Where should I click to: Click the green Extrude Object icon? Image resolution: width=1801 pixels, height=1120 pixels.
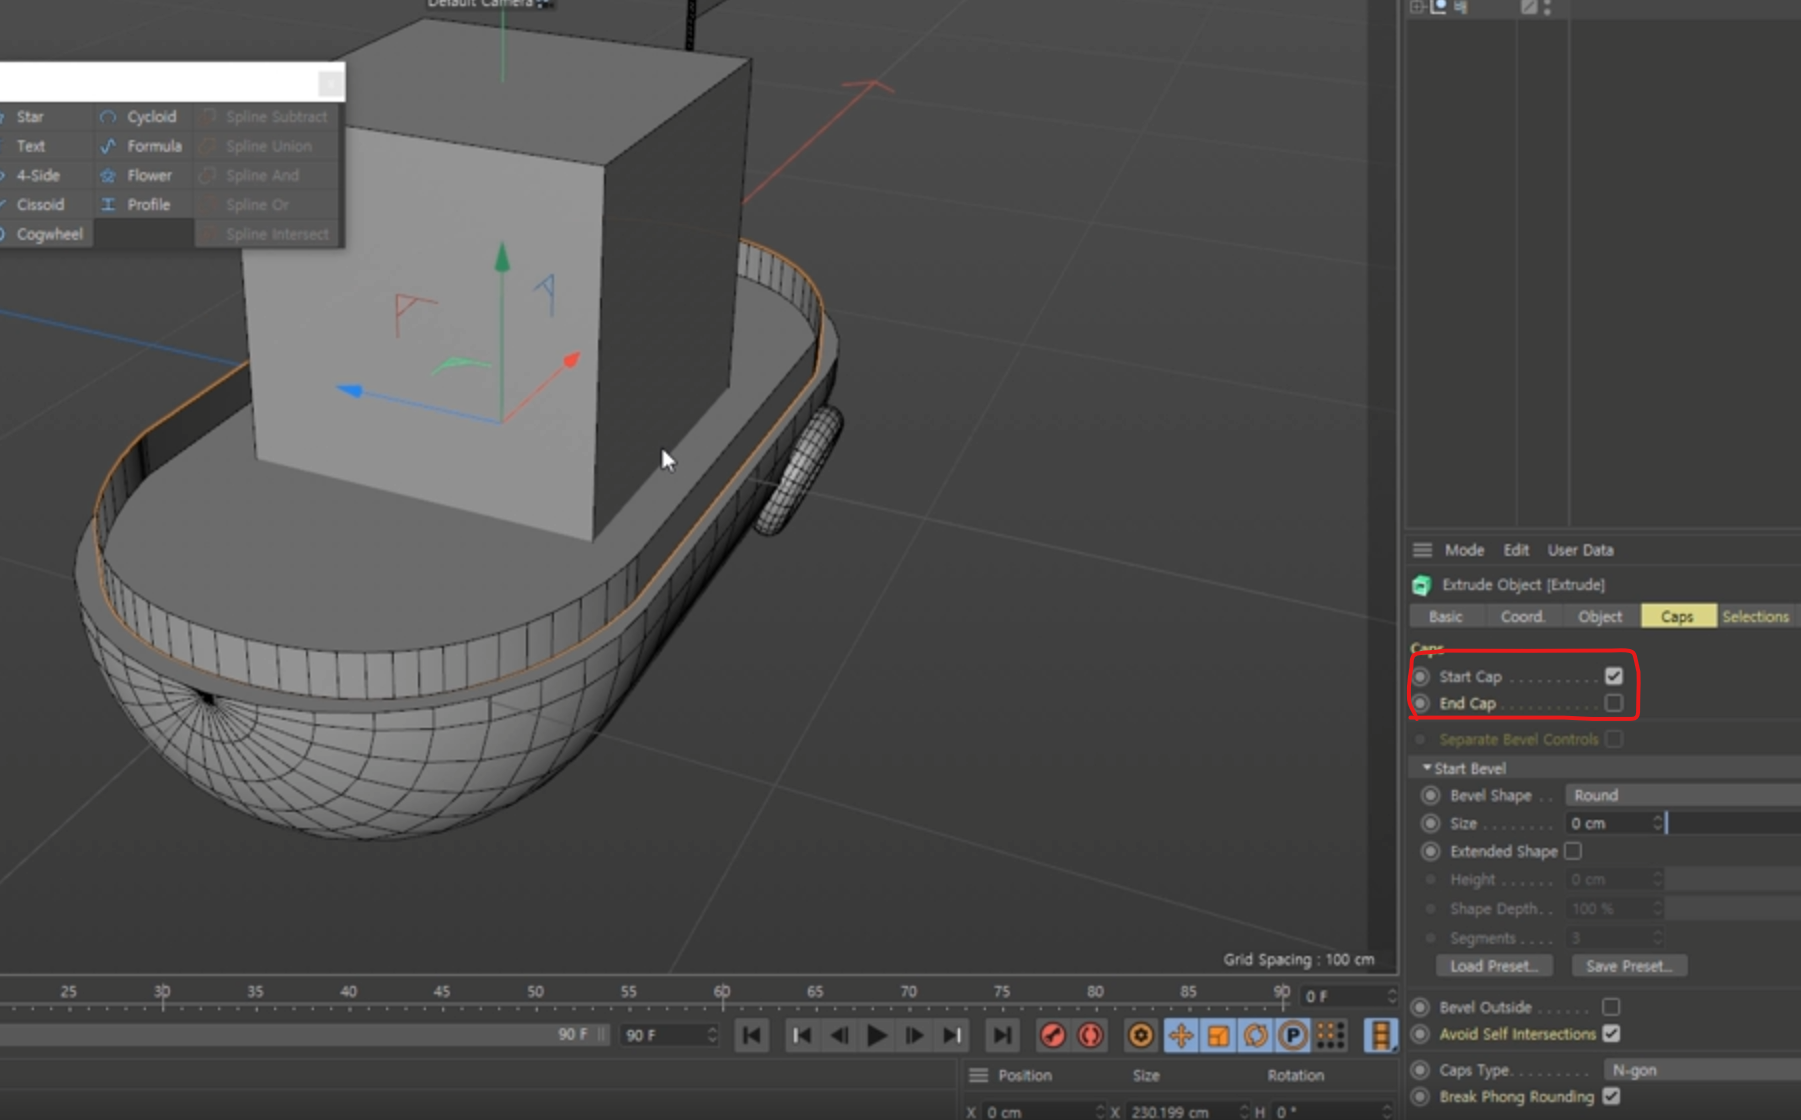(x=1421, y=585)
